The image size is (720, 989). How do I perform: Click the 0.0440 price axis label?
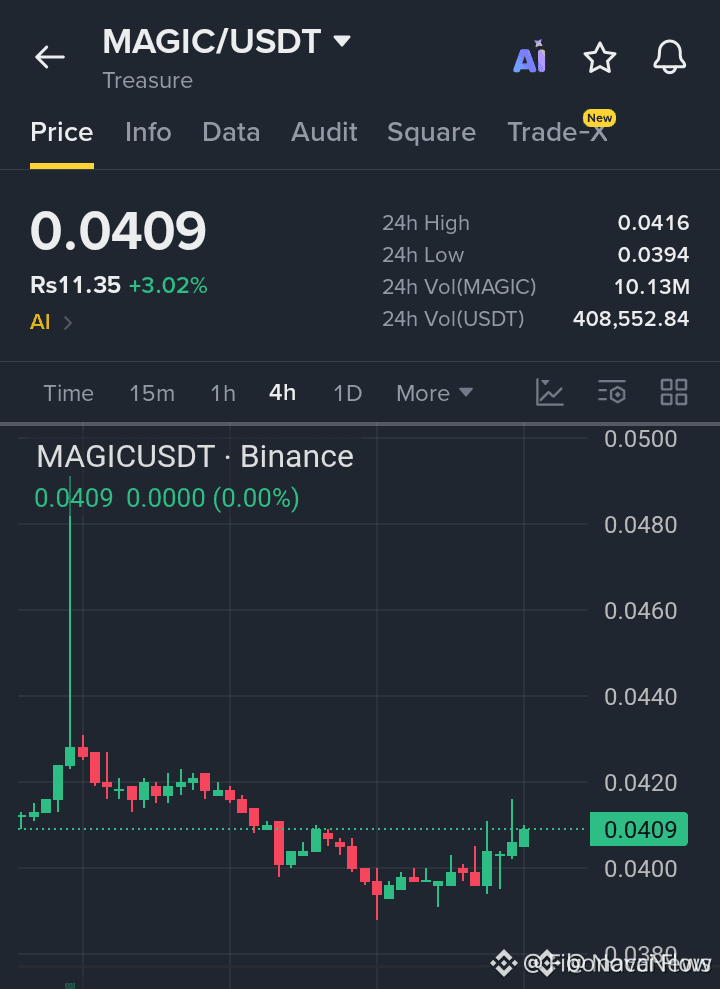click(641, 697)
